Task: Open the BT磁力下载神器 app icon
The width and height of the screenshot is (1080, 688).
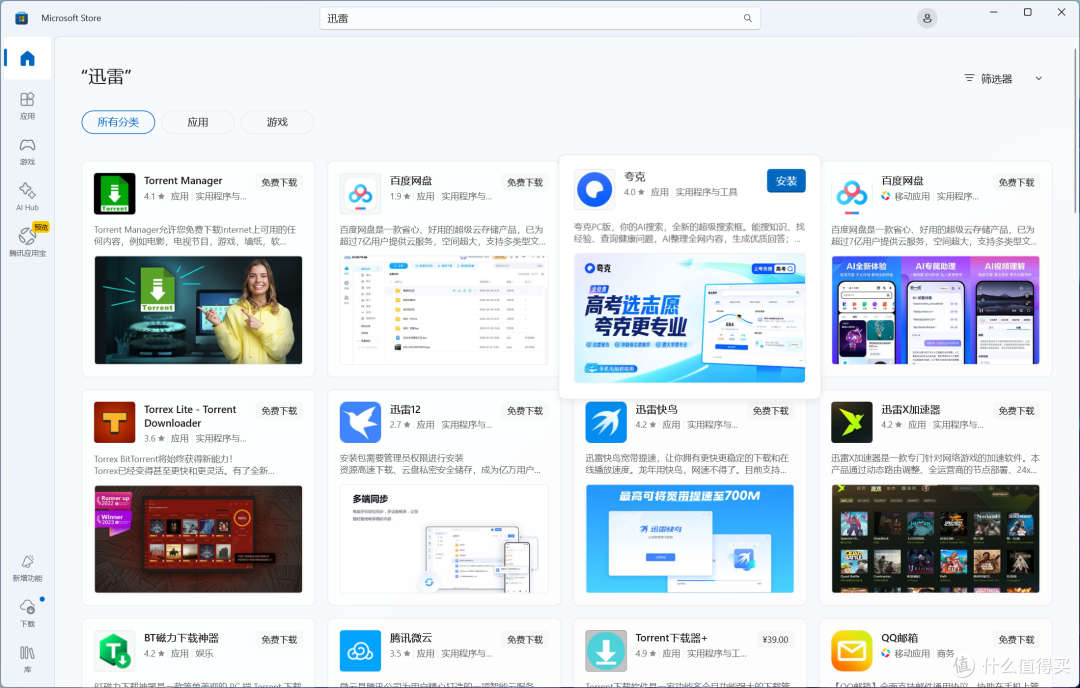Action: tap(114, 651)
